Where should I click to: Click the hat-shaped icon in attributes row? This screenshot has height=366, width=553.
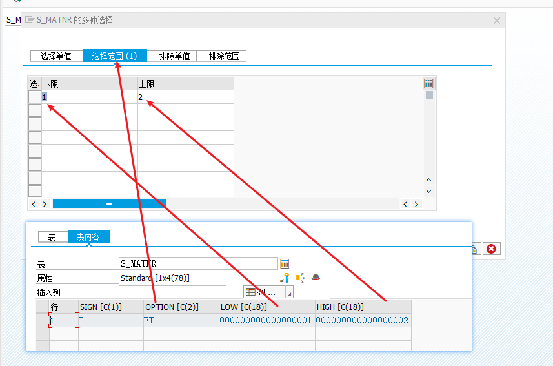(x=316, y=277)
